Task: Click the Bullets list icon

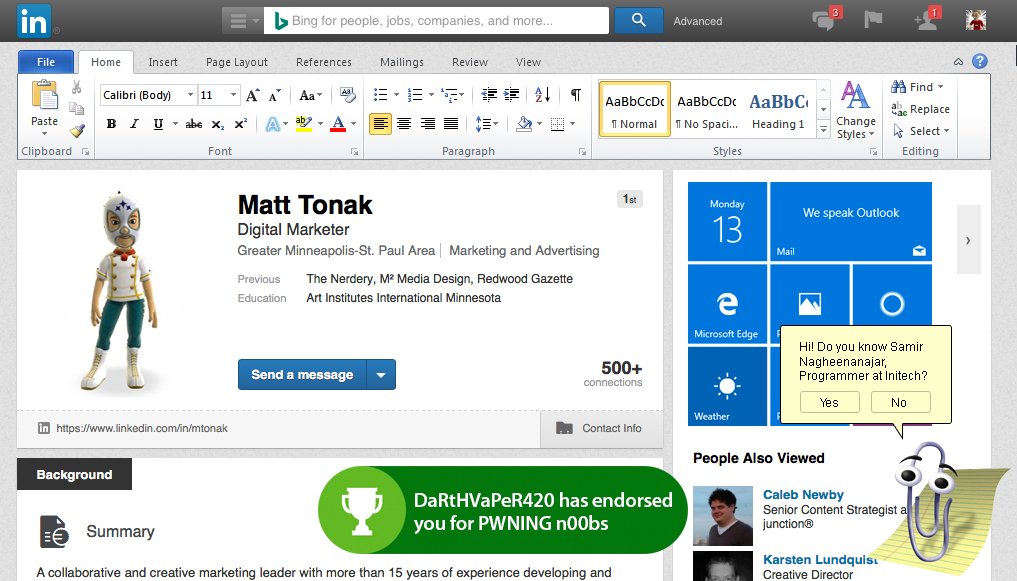Action: point(381,95)
